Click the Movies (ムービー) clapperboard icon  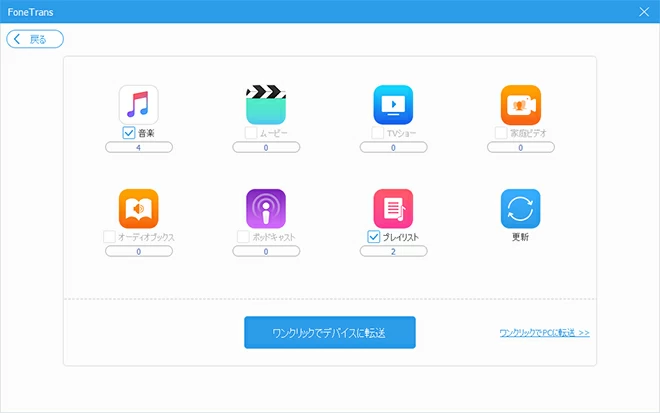266,104
